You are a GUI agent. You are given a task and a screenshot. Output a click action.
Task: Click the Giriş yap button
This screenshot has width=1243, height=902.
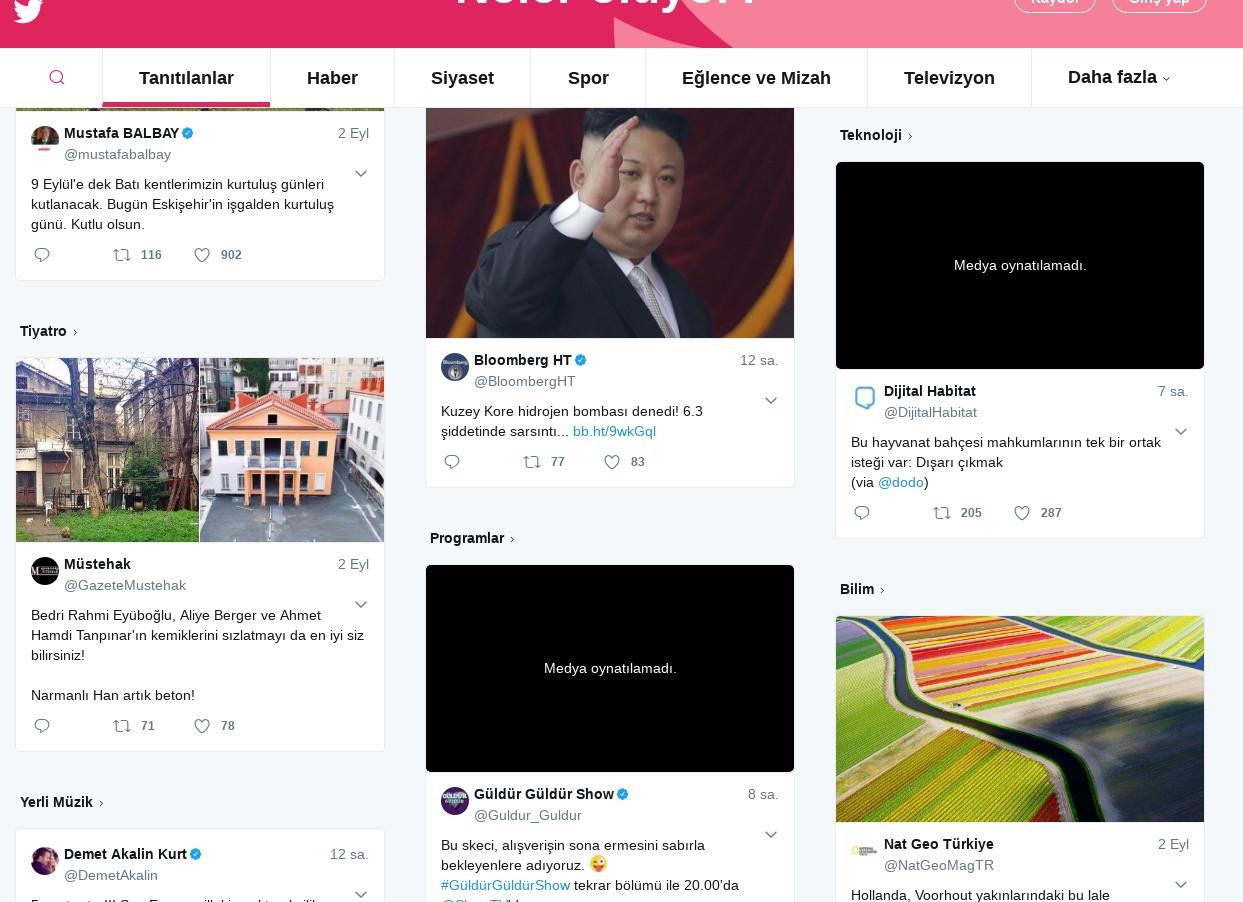(1159, 3)
